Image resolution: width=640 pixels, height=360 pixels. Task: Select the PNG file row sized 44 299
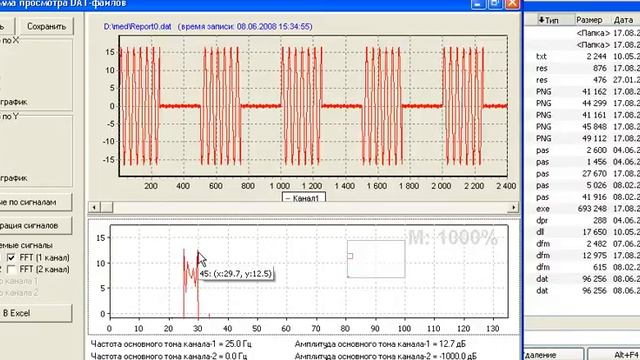pos(582,103)
